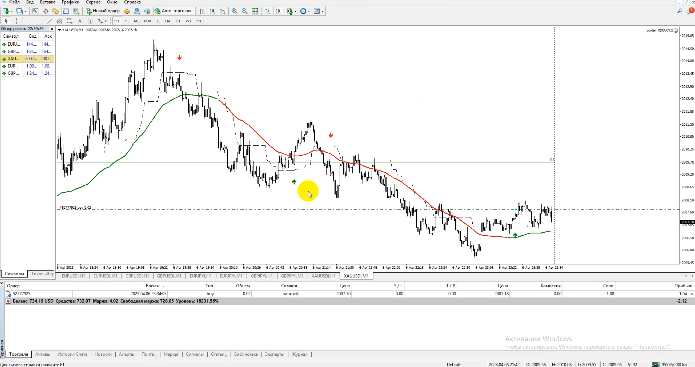This screenshot has height=367, width=695.
Task: Click the tile windows grid icon
Action: tap(255, 11)
